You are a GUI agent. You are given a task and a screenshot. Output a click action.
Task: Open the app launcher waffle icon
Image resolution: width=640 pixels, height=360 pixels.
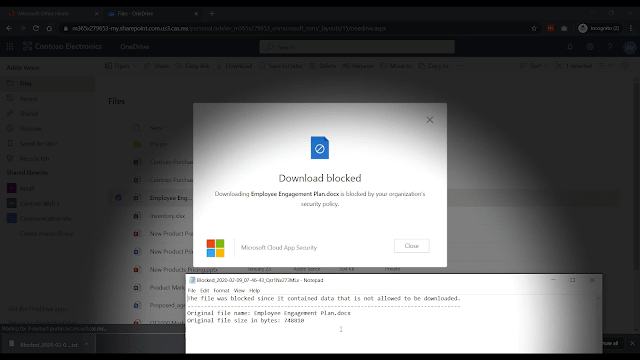click(10, 47)
